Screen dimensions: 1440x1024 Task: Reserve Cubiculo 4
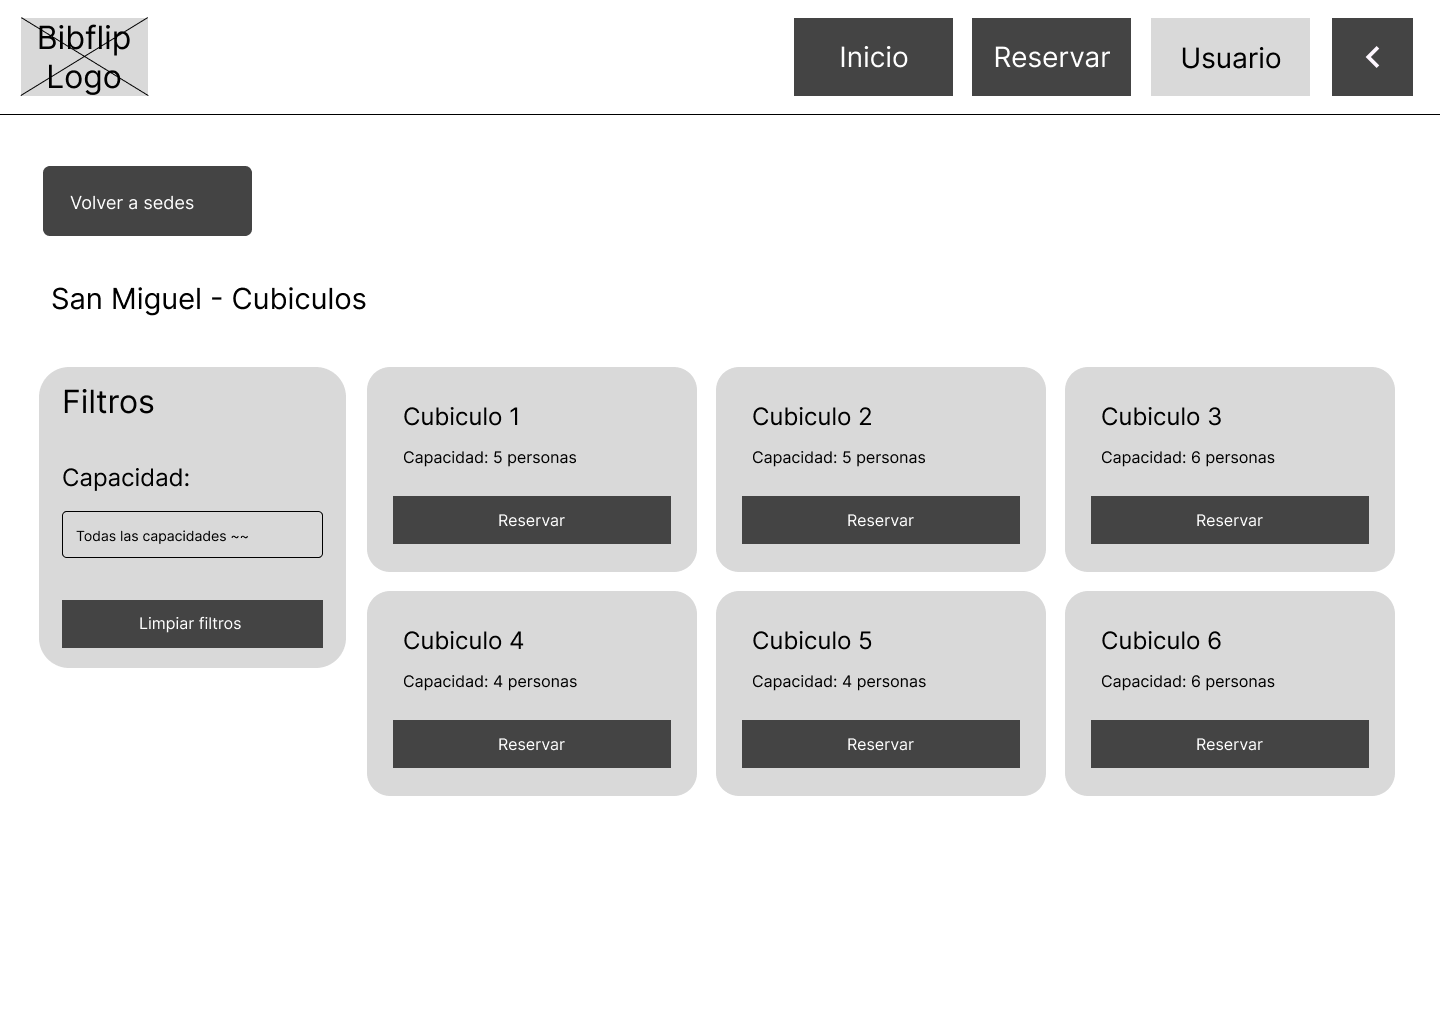coord(532,744)
